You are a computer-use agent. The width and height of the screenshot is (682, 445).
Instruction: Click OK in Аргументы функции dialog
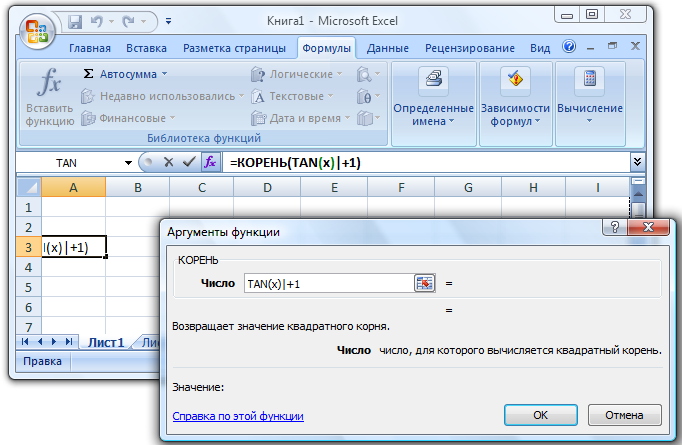(x=541, y=415)
